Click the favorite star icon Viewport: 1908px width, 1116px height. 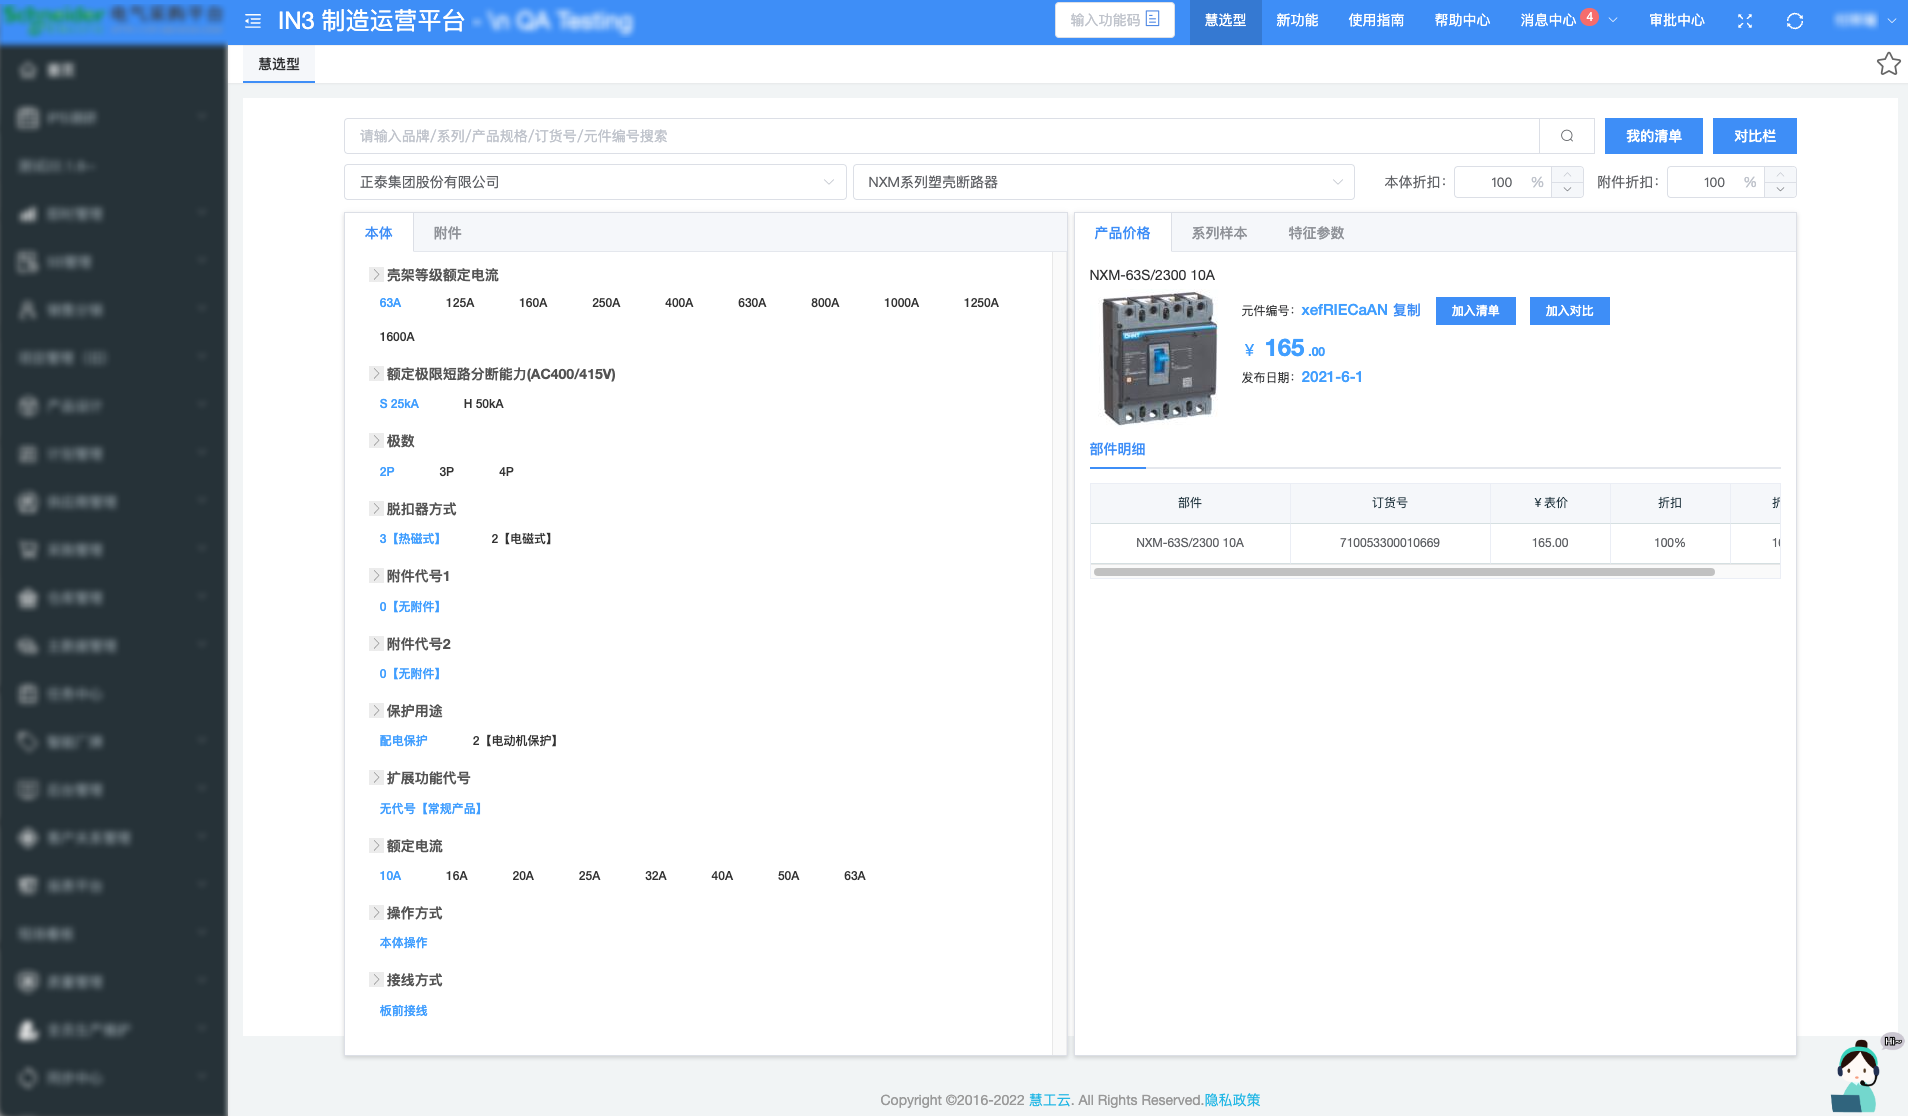coord(1888,64)
